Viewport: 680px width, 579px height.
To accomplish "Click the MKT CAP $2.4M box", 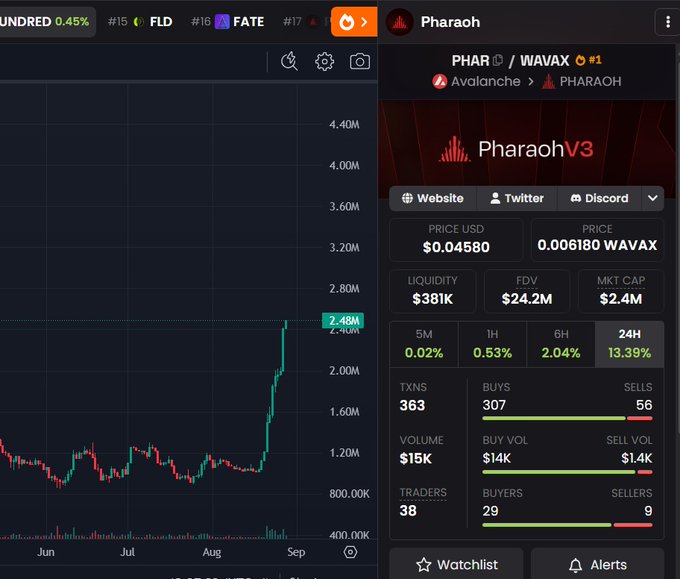I will 621,291.
